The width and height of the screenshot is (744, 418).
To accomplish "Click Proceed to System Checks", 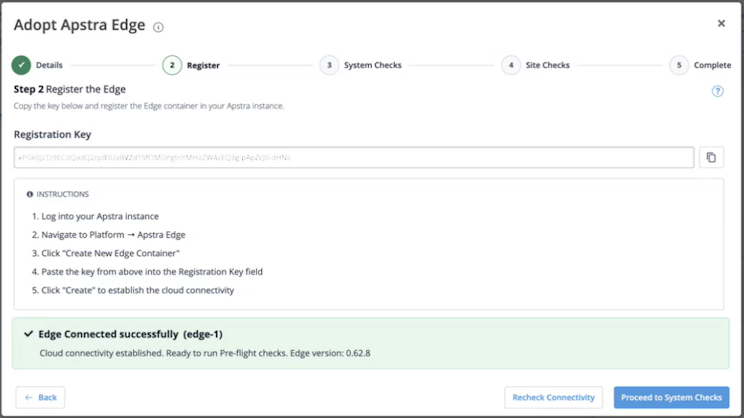I will 671,397.
